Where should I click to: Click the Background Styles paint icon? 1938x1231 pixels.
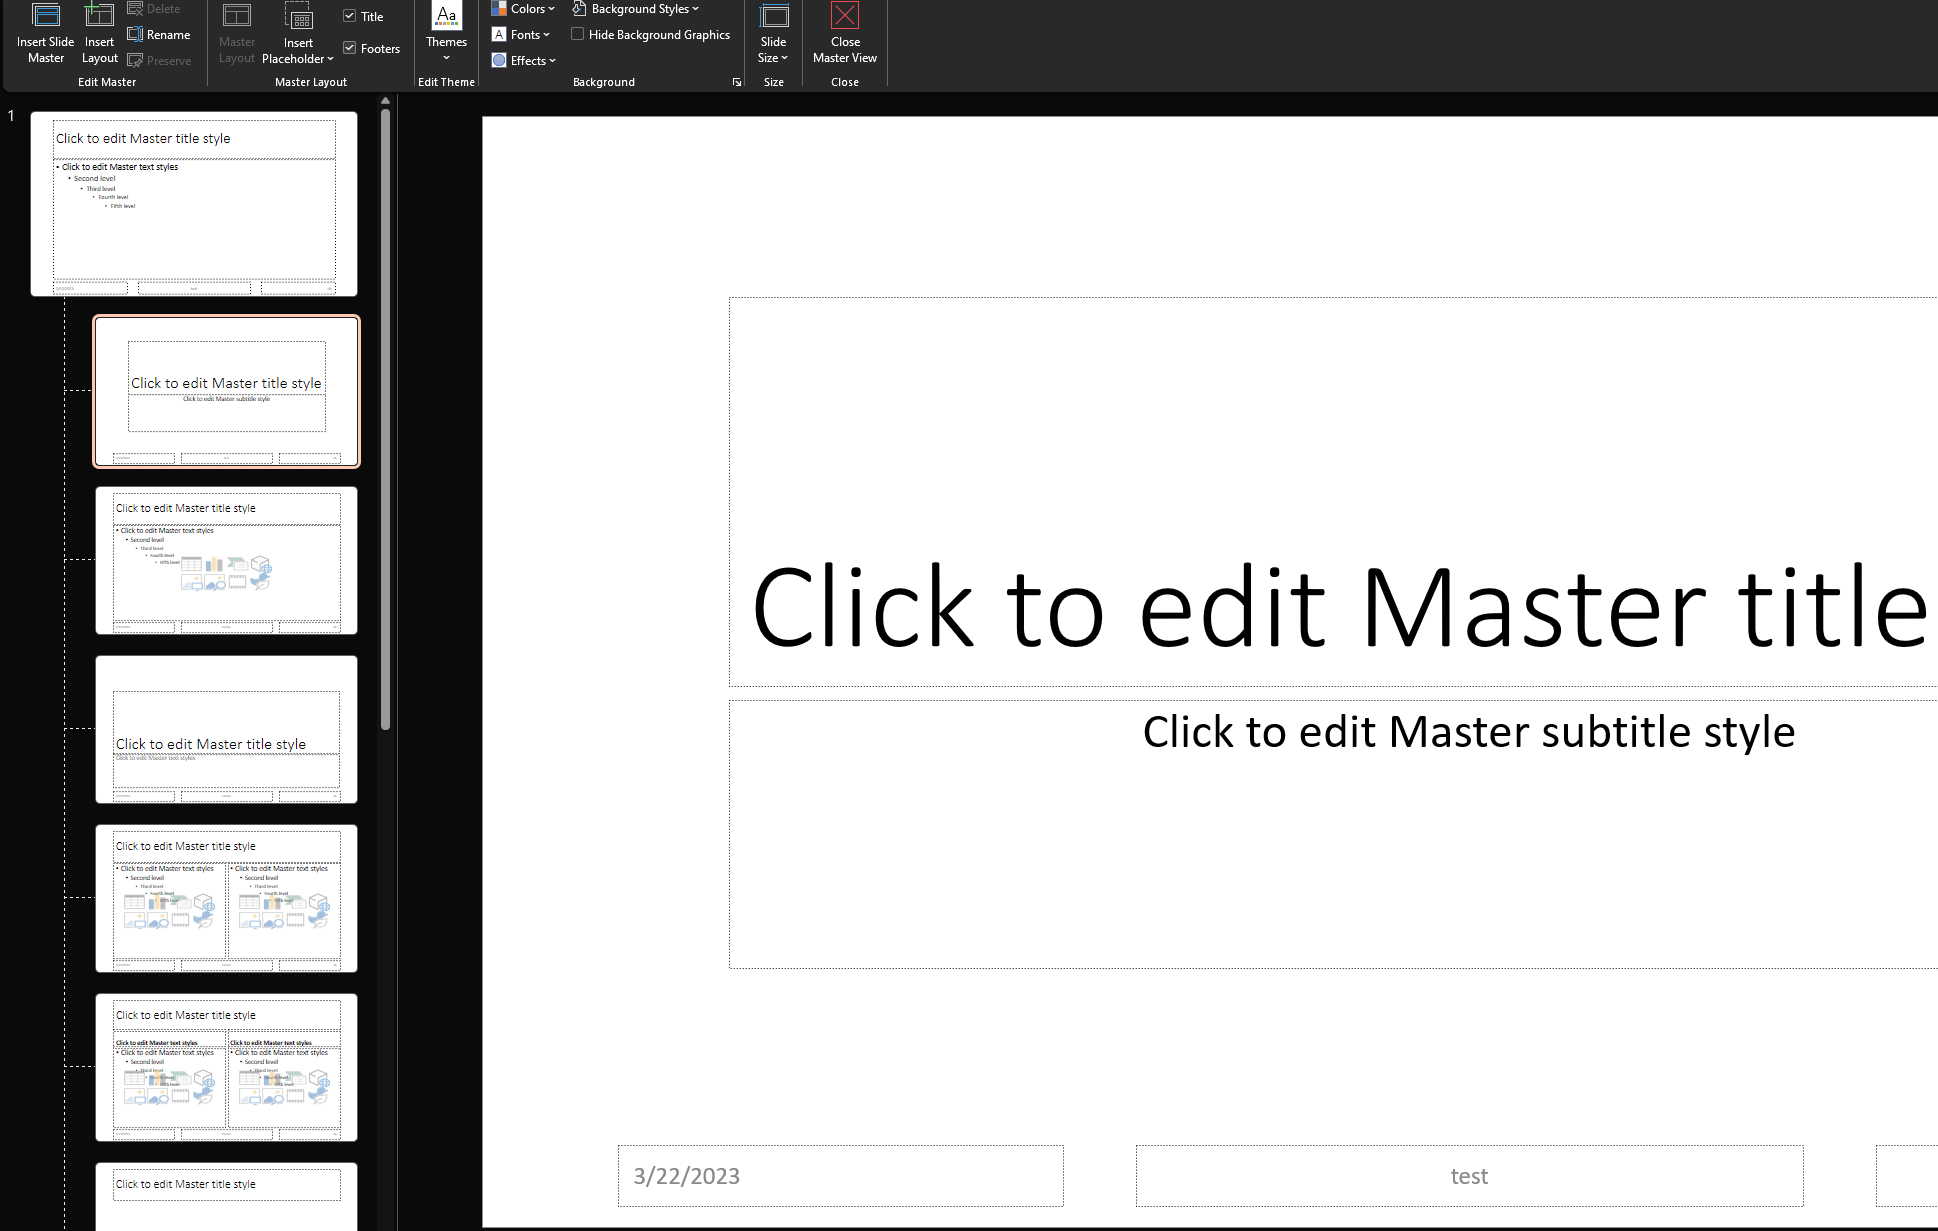click(x=578, y=9)
